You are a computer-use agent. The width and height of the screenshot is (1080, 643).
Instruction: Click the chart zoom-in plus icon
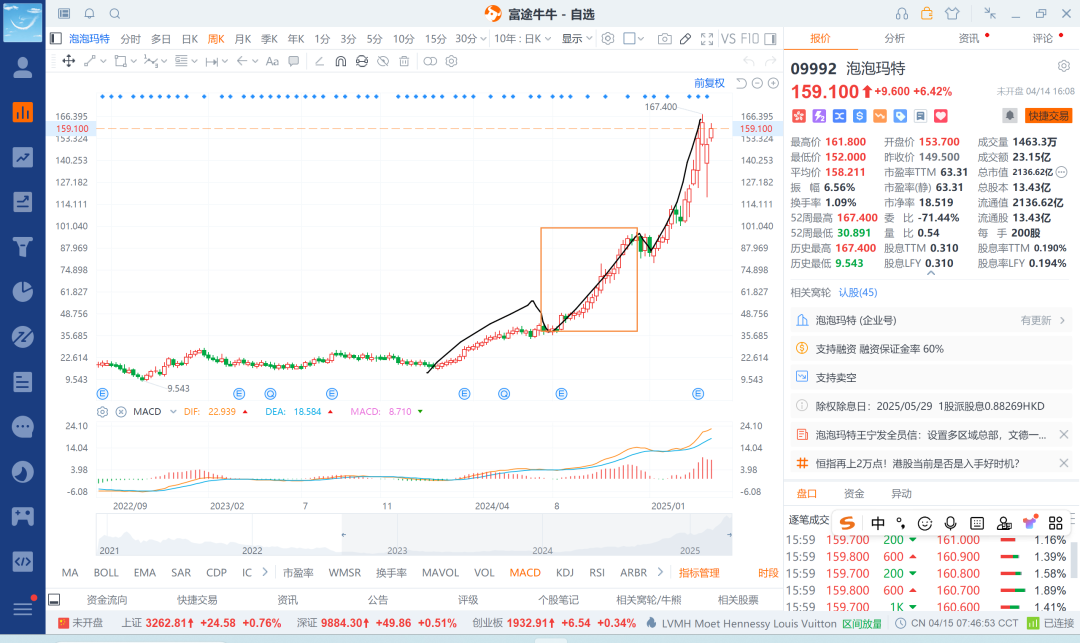pyautogui.click(x=773, y=83)
